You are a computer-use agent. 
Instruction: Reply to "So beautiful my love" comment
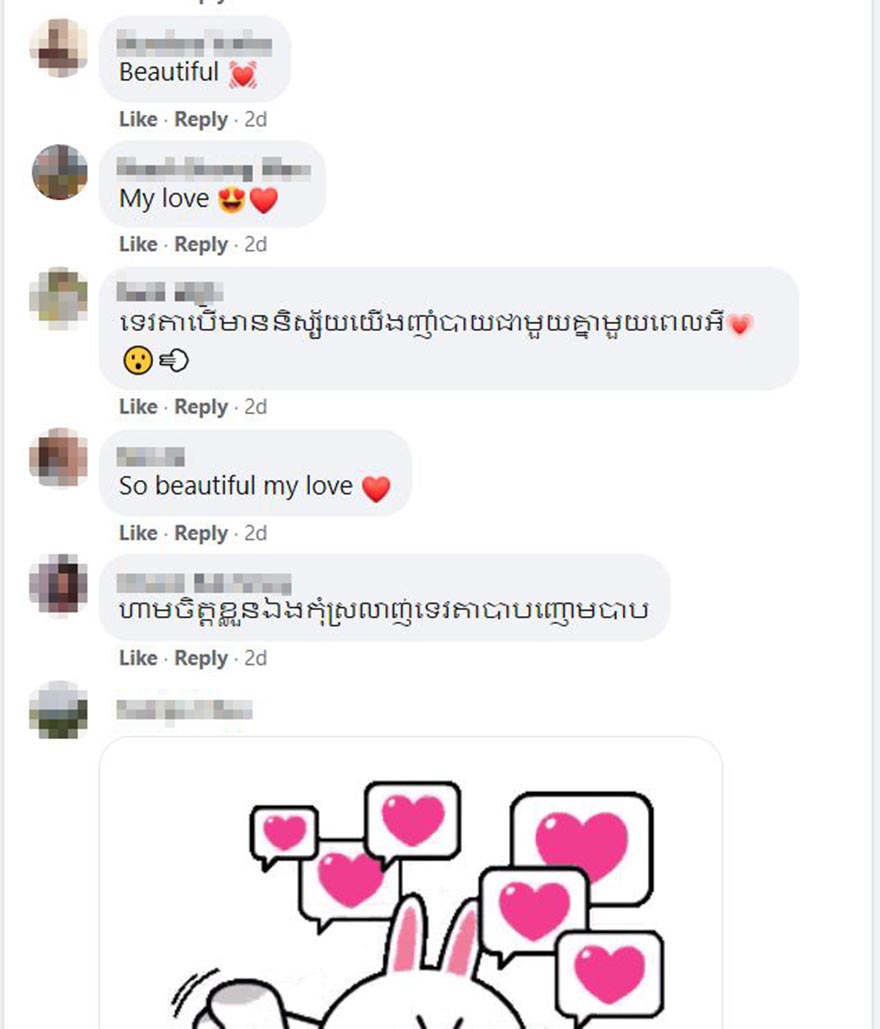click(x=201, y=533)
